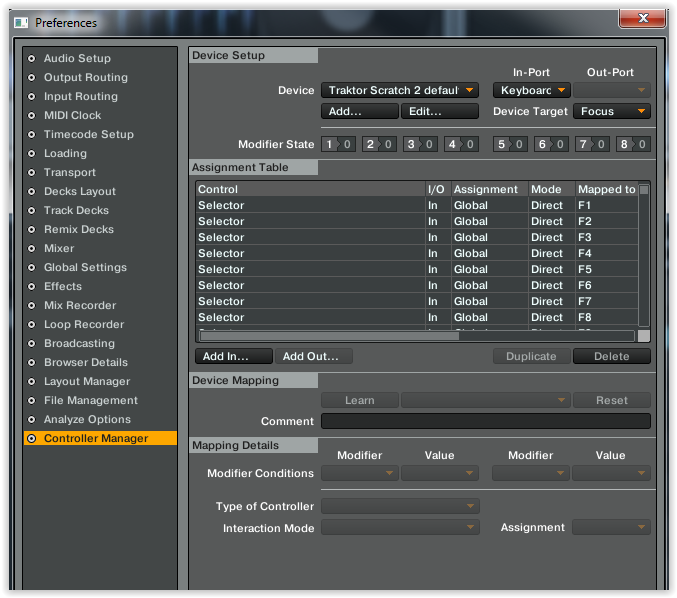The height and width of the screenshot is (598, 677).
Task: Expand the In-Port Keyboard dropdown
Action: 531,91
